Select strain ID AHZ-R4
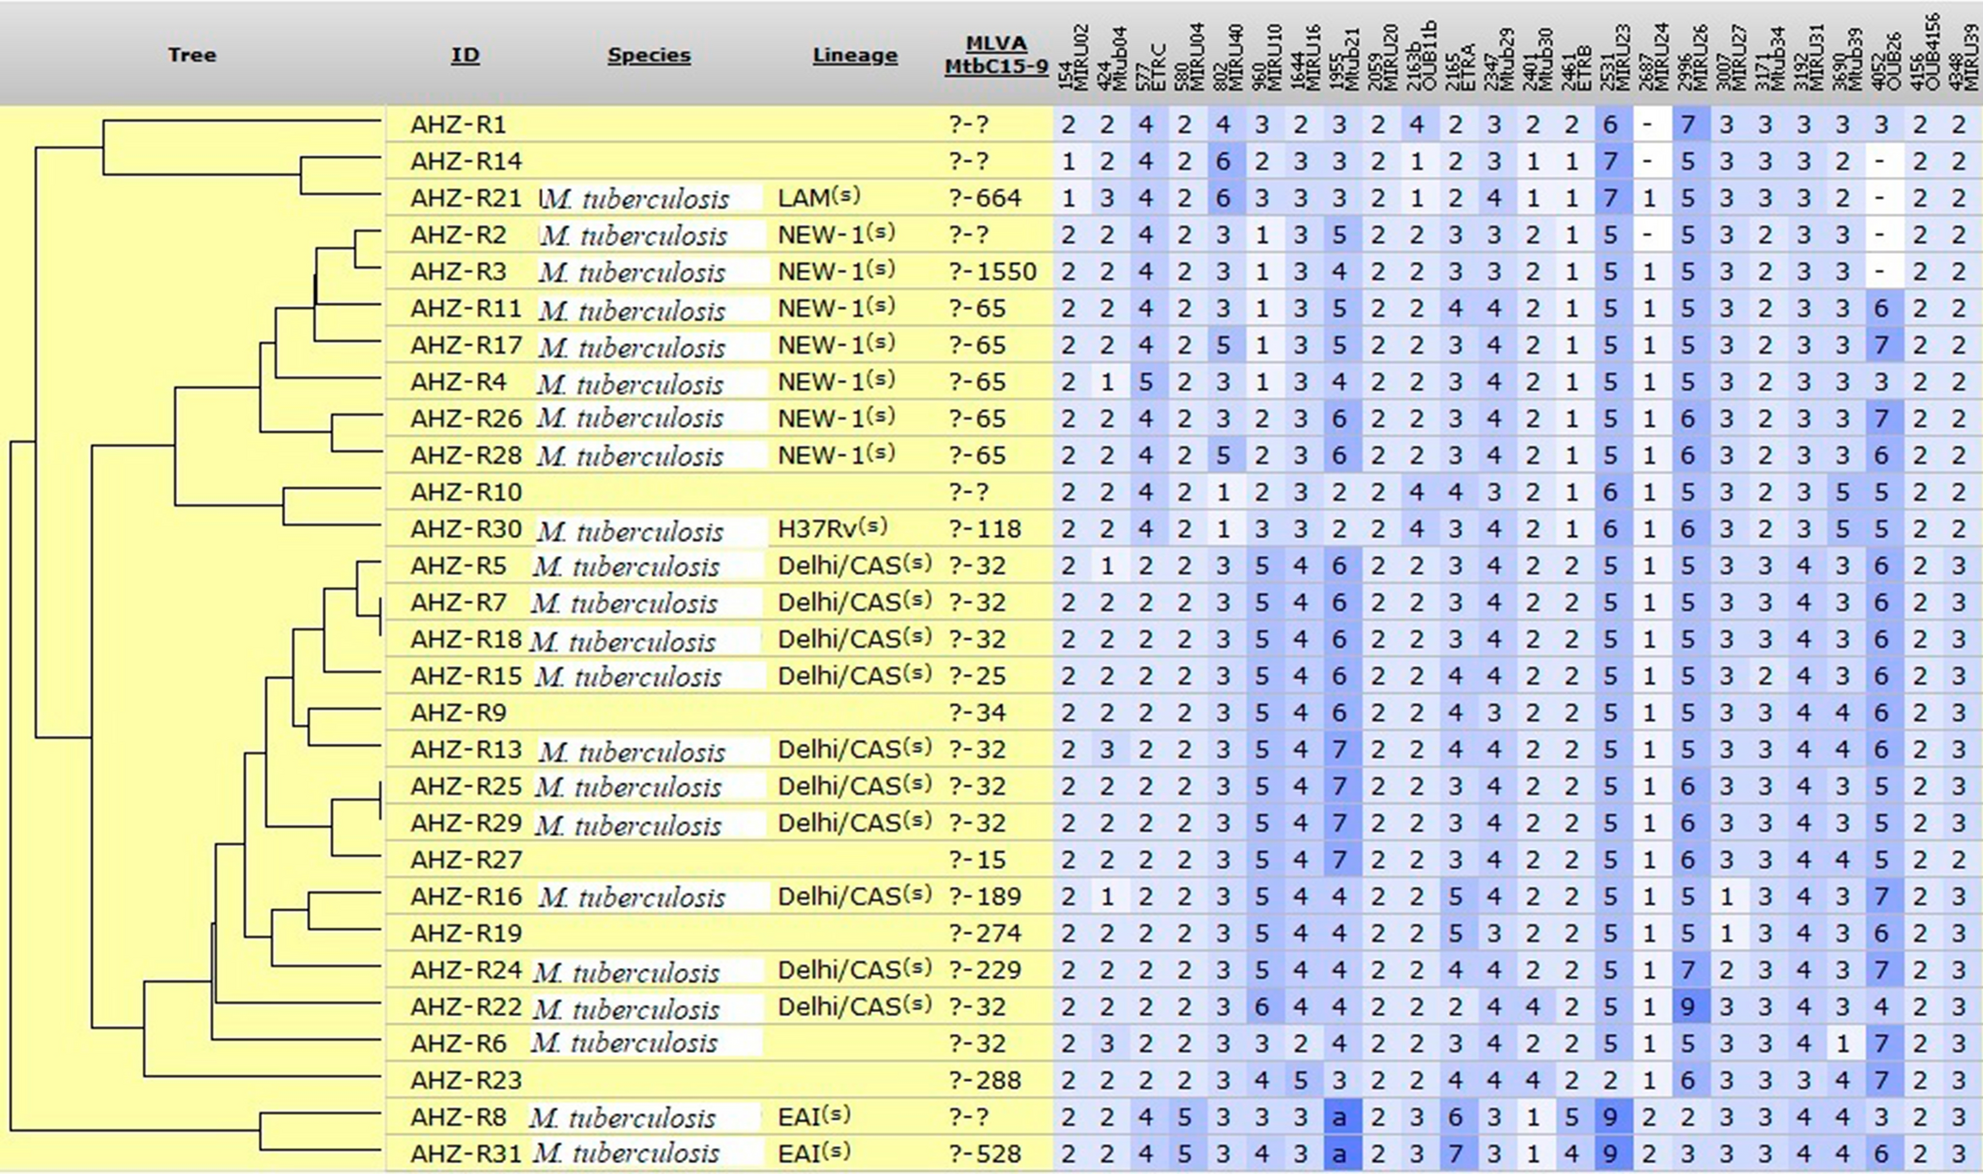Viewport: 1983px width, 1174px height. tap(458, 382)
